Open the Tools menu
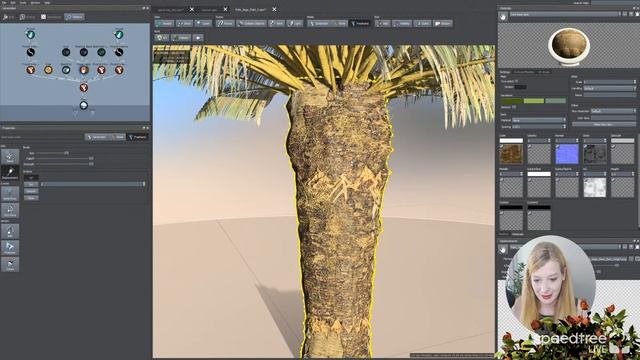Screen dimensions: 640x360 tap(23, 2)
